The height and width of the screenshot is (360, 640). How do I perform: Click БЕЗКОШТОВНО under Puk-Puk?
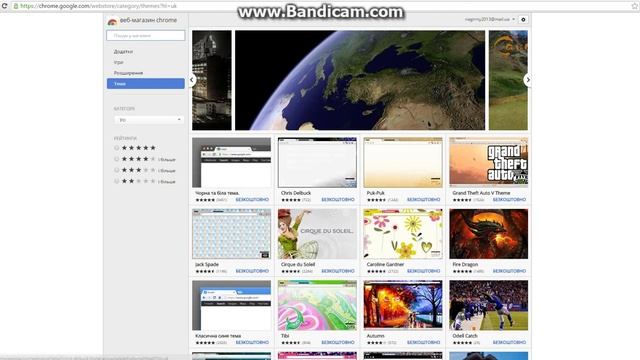pyautogui.click(x=424, y=200)
